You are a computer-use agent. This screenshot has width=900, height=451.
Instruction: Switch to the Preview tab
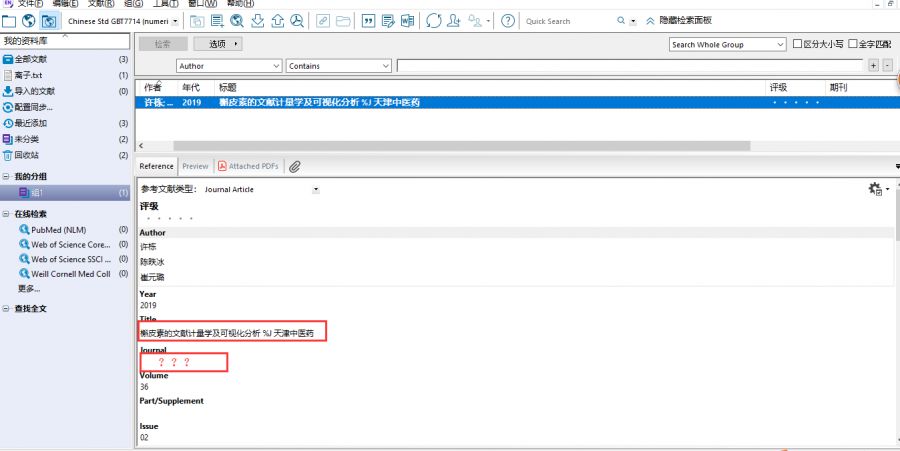[195, 166]
